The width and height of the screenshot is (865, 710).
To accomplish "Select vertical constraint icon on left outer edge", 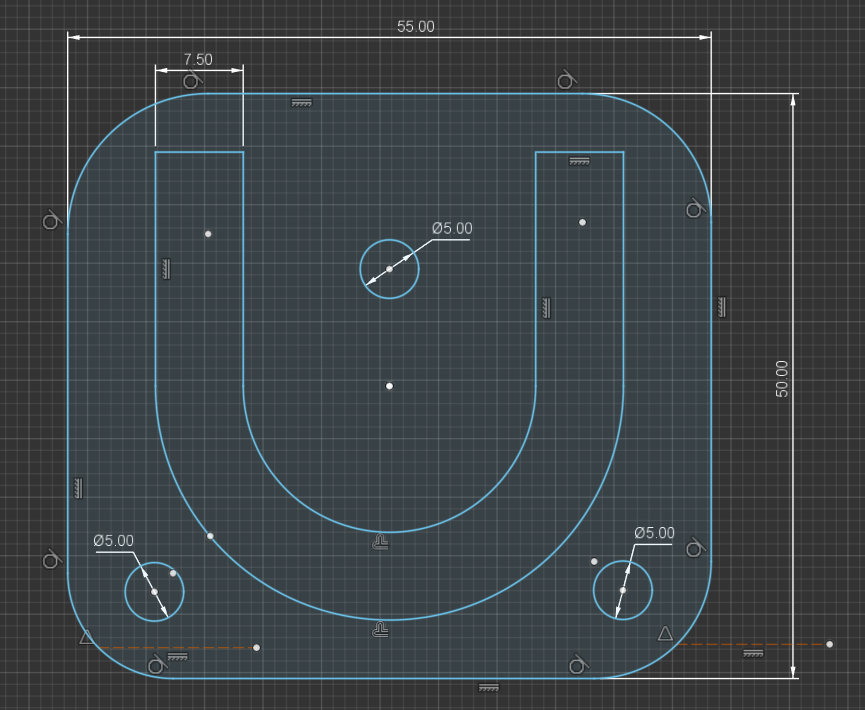I will pyautogui.click(x=78, y=488).
